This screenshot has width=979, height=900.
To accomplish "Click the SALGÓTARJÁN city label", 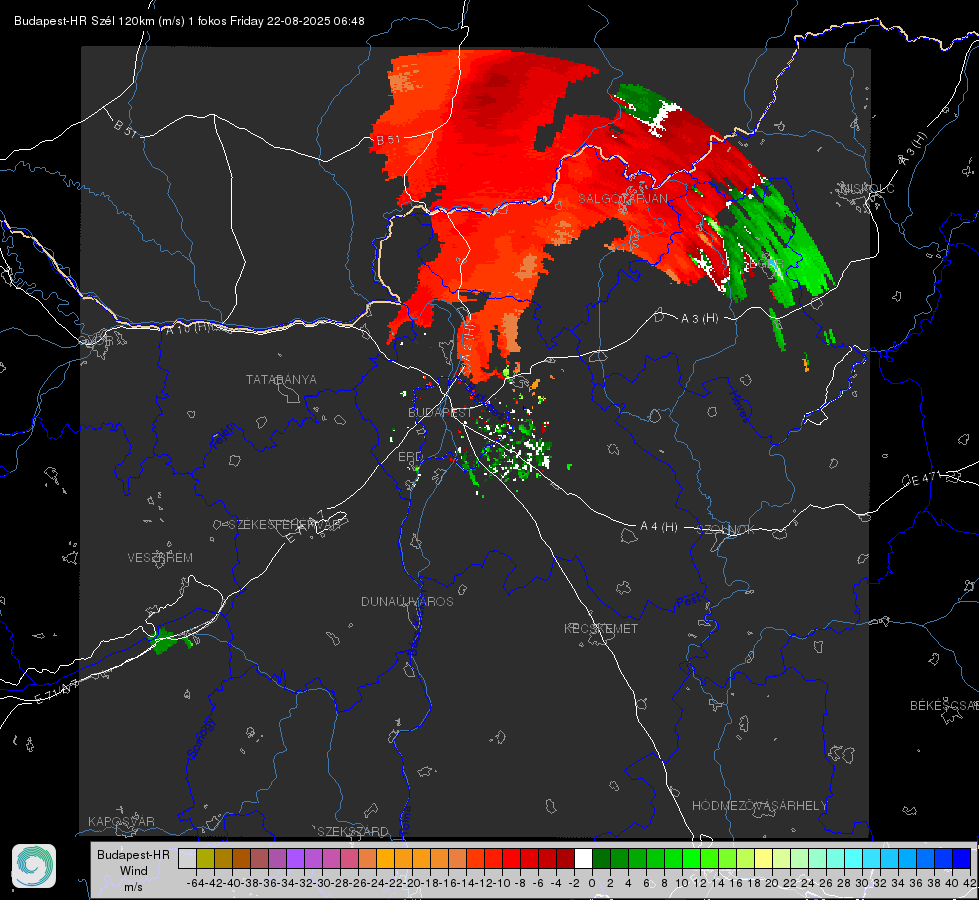I will (622, 199).
